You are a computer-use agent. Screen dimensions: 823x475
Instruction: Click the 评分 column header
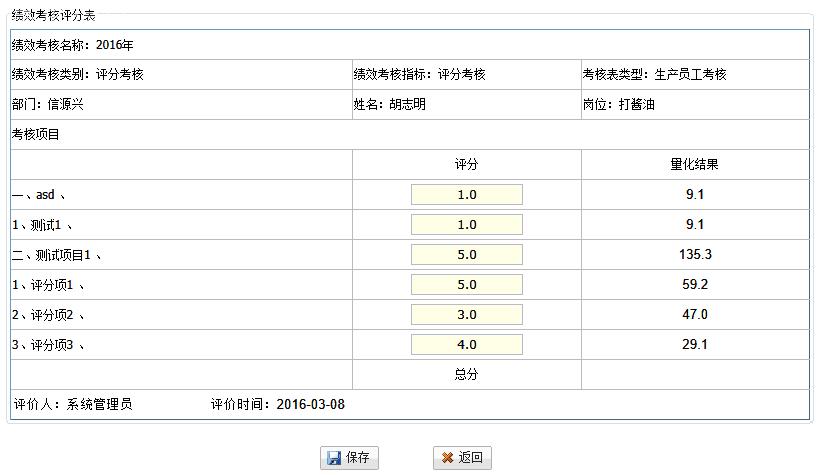466,165
